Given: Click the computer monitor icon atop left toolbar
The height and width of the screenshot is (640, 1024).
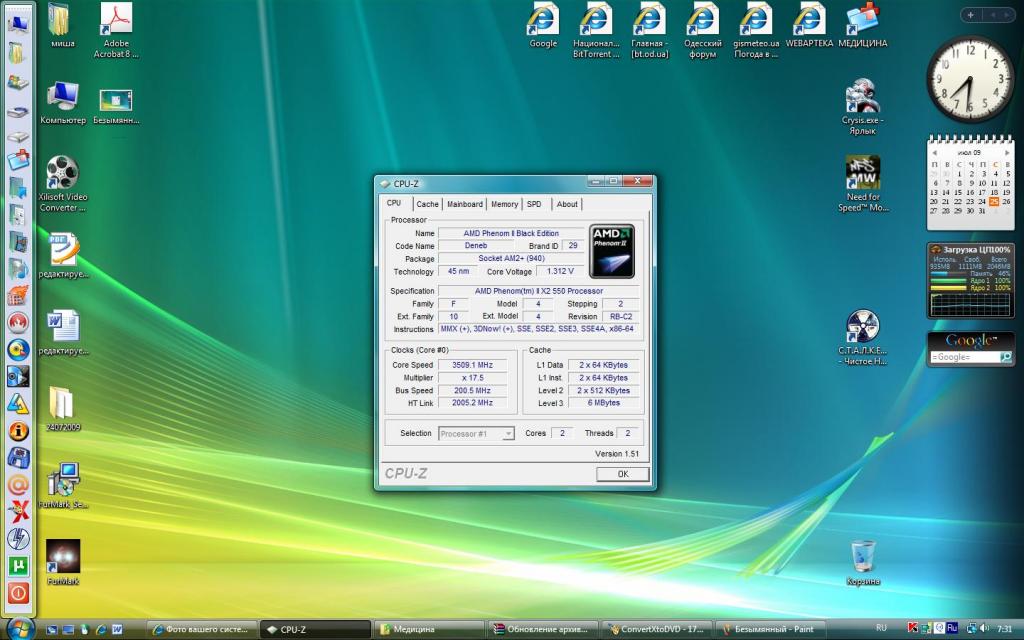Looking at the screenshot, I should tap(18, 24).
